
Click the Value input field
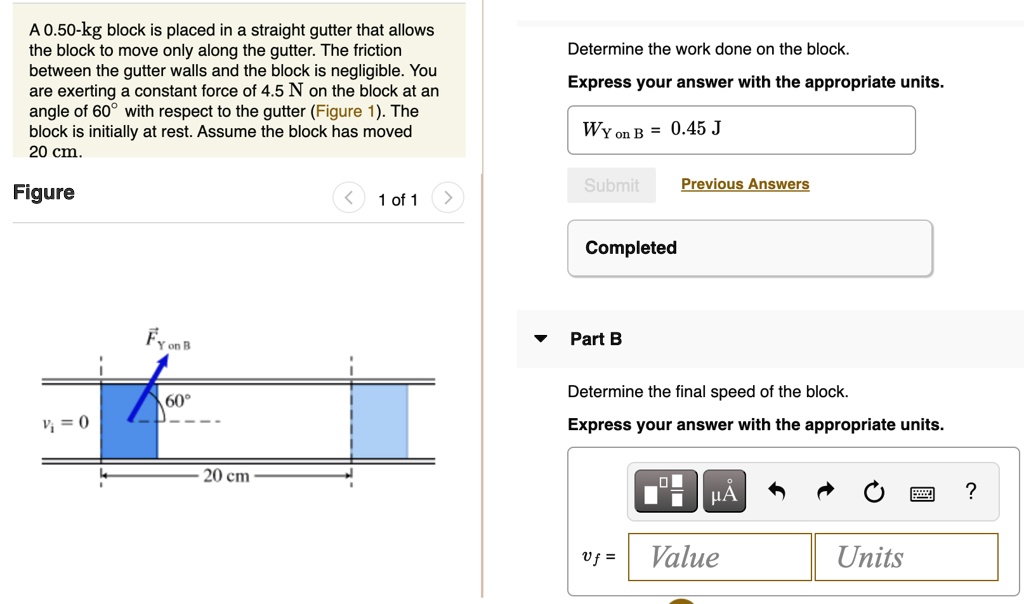pos(720,557)
